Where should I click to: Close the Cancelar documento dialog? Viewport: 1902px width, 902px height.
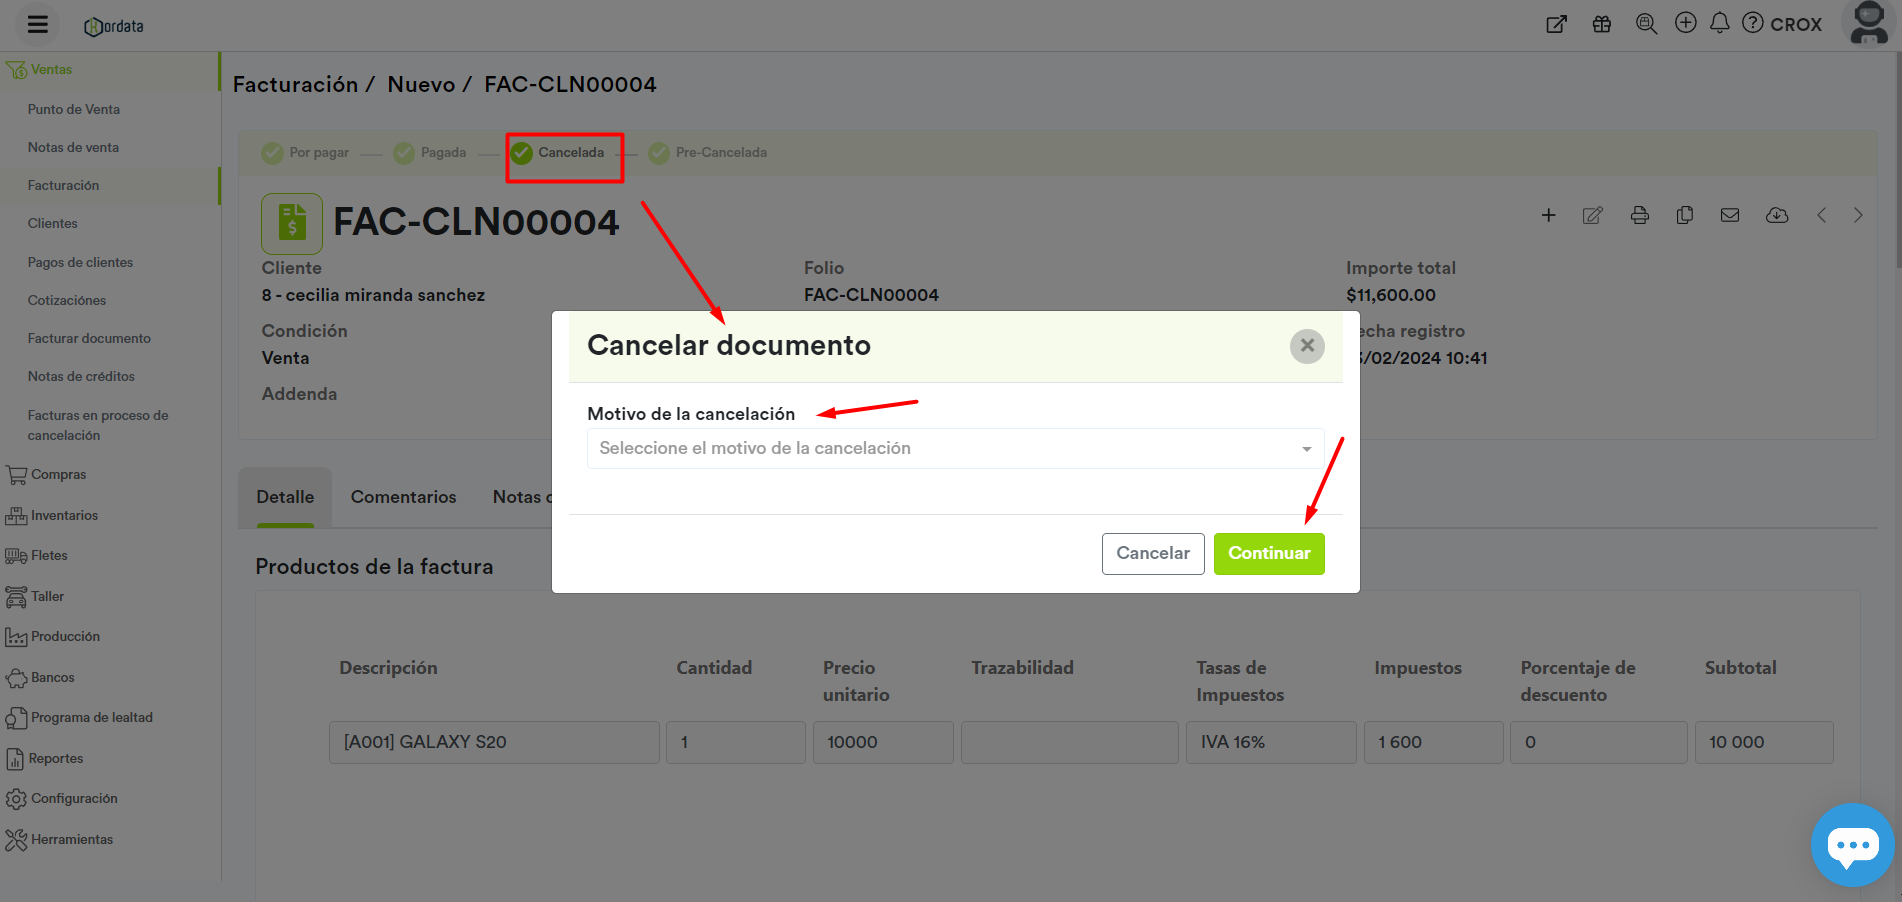(x=1306, y=346)
